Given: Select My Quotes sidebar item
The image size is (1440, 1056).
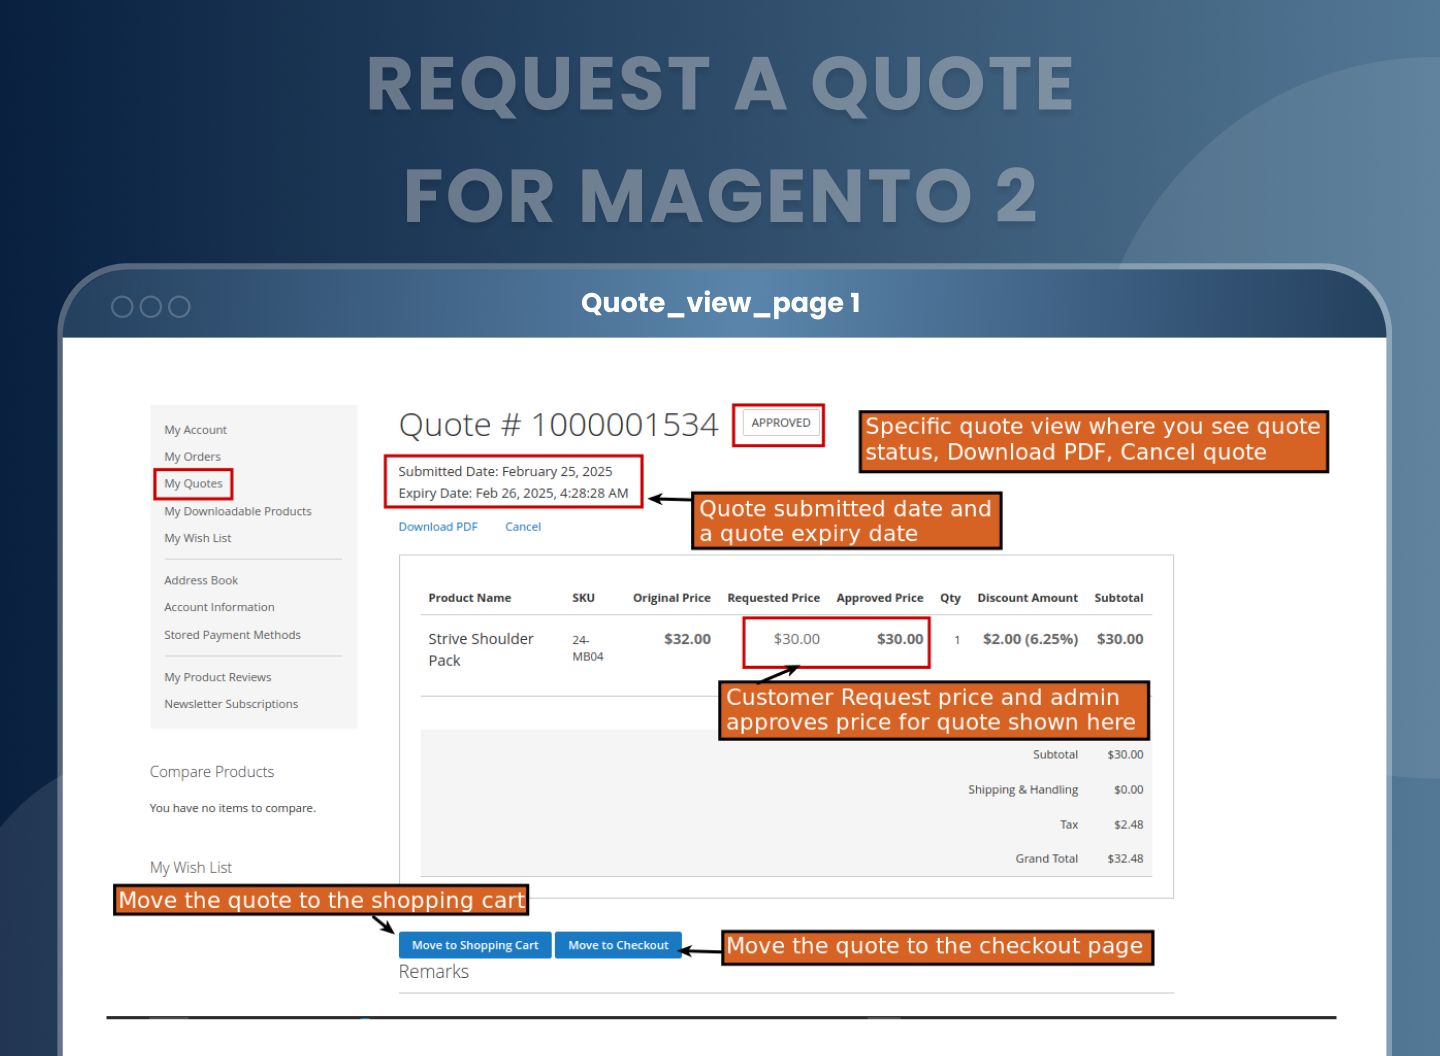Looking at the screenshot, I should (193, 484).
